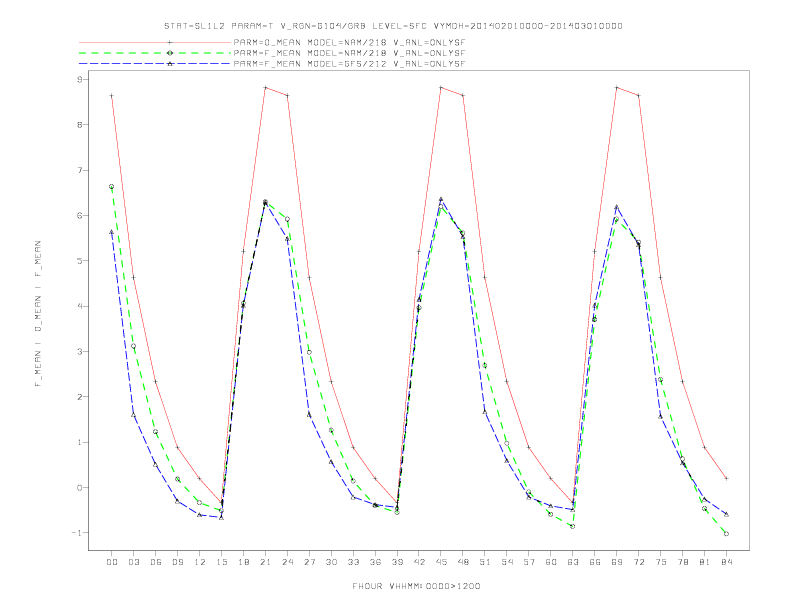Image resolution: width=792 pixels, height=612 pixels.
Task: Click x-axis tick label 51
Action: [485, 562]
